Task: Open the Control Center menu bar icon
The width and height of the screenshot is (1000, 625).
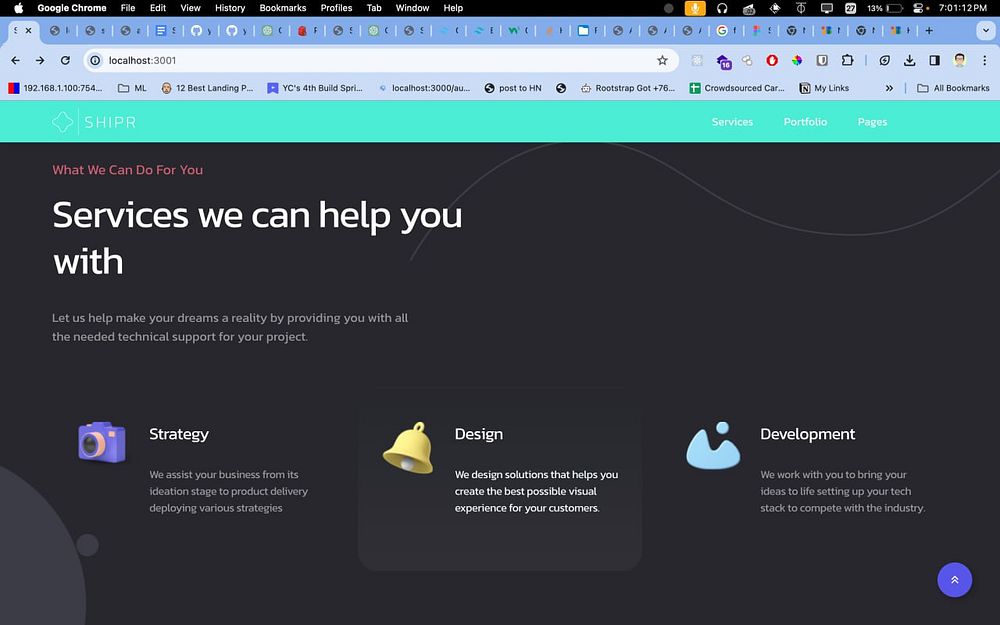Action: click(x=918, y=8)
